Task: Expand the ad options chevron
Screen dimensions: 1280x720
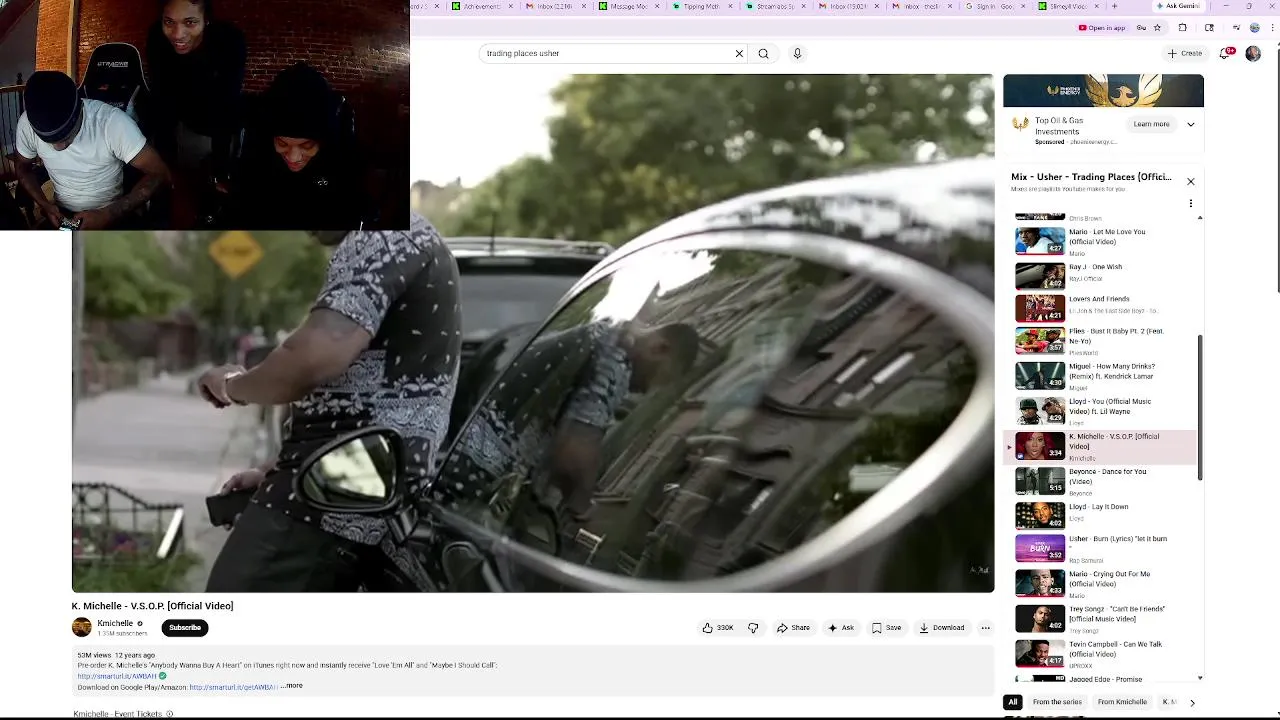Action: pos(1190,124)
